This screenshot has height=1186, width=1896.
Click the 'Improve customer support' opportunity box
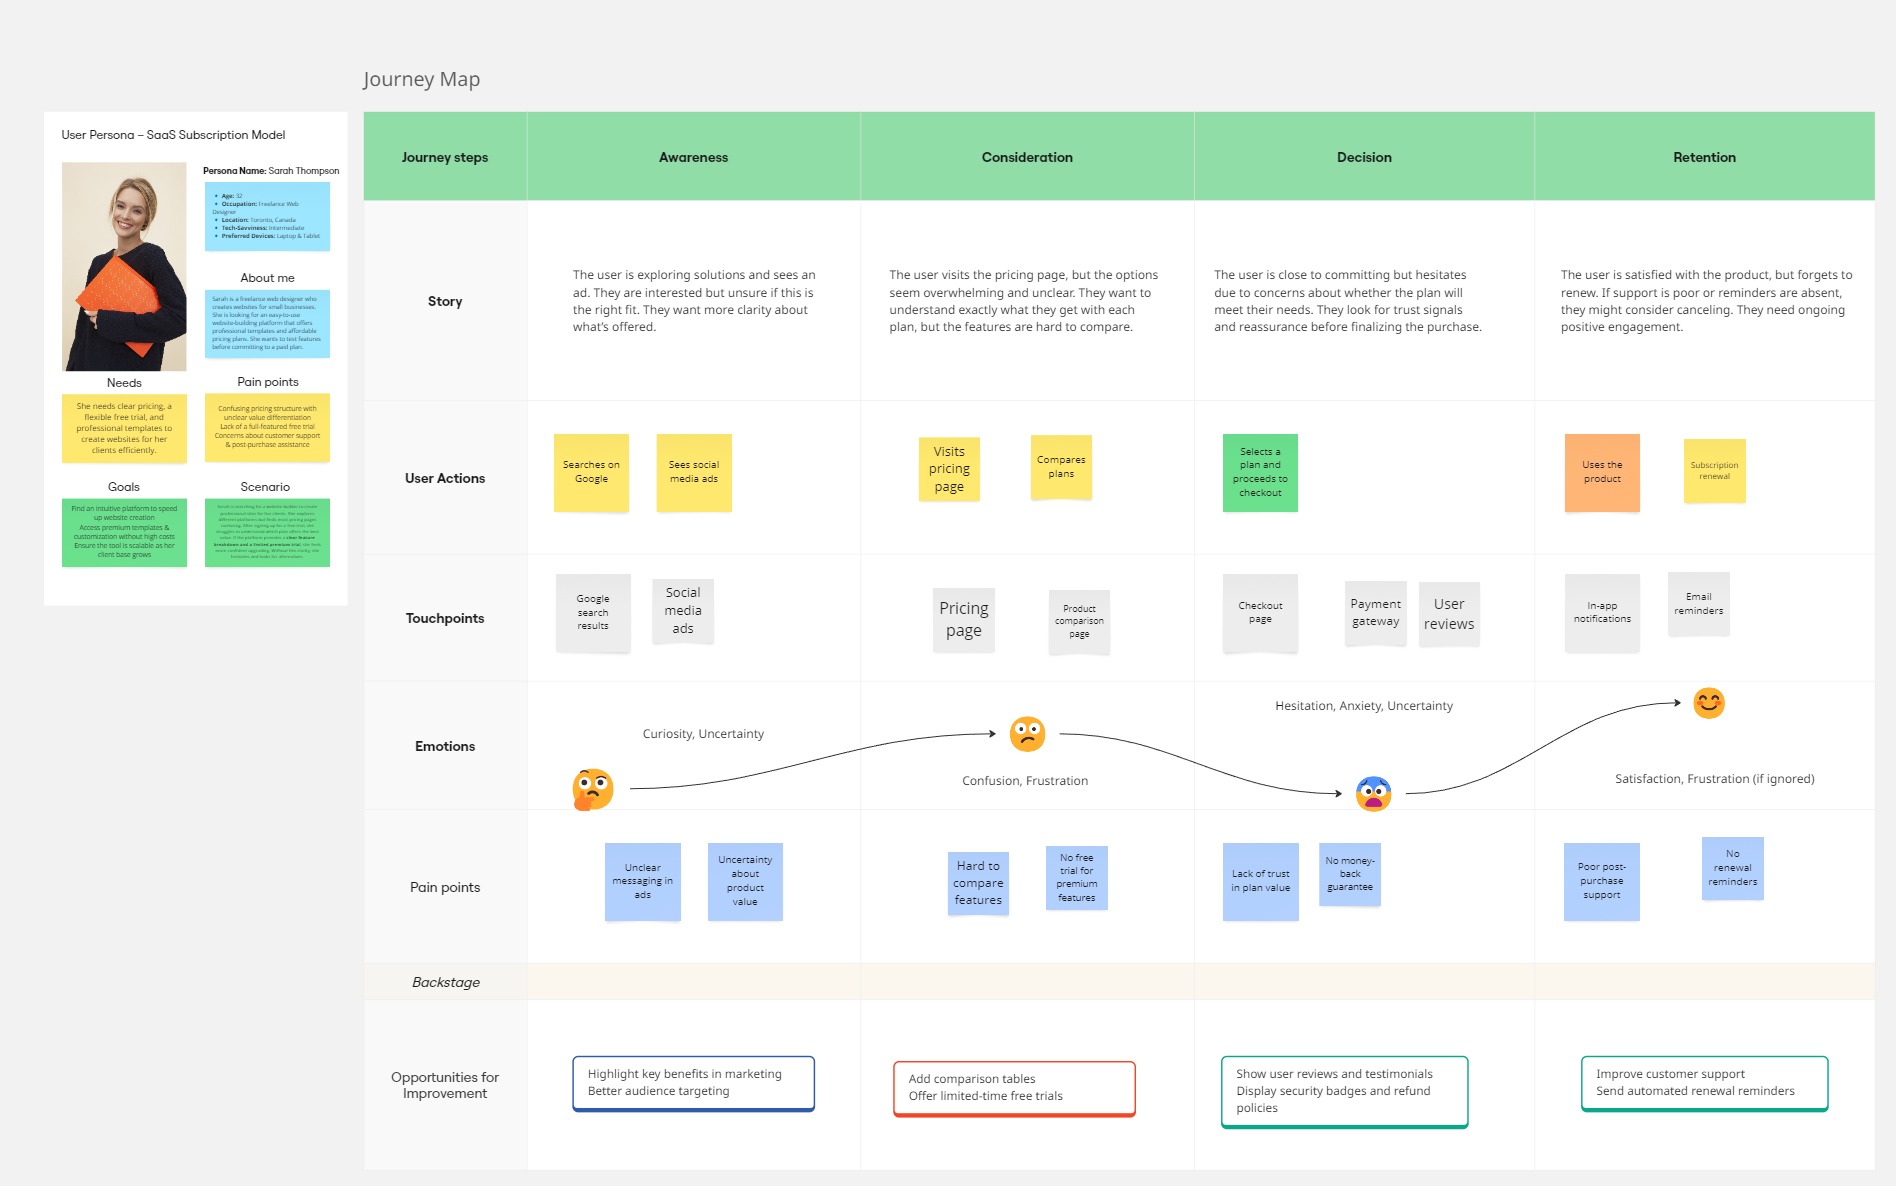(x=1704, y=1083)
